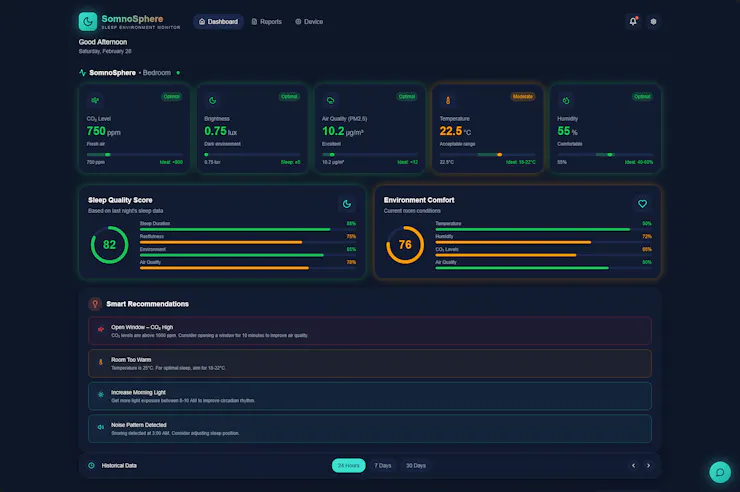Click the Historical Data label
The image size is (740, 492).
[119, 466]
